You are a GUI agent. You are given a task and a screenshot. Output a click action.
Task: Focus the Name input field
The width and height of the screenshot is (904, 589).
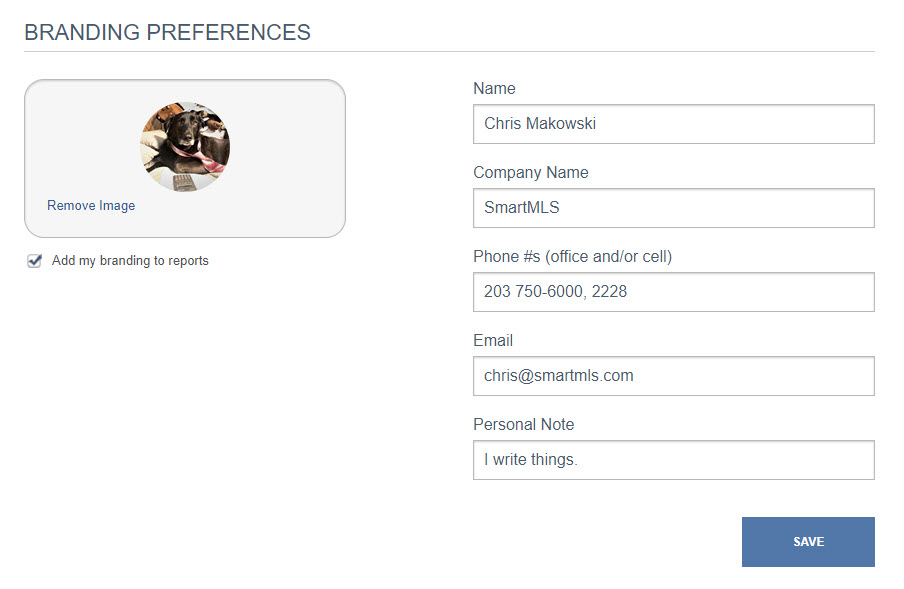coord(673,124)
